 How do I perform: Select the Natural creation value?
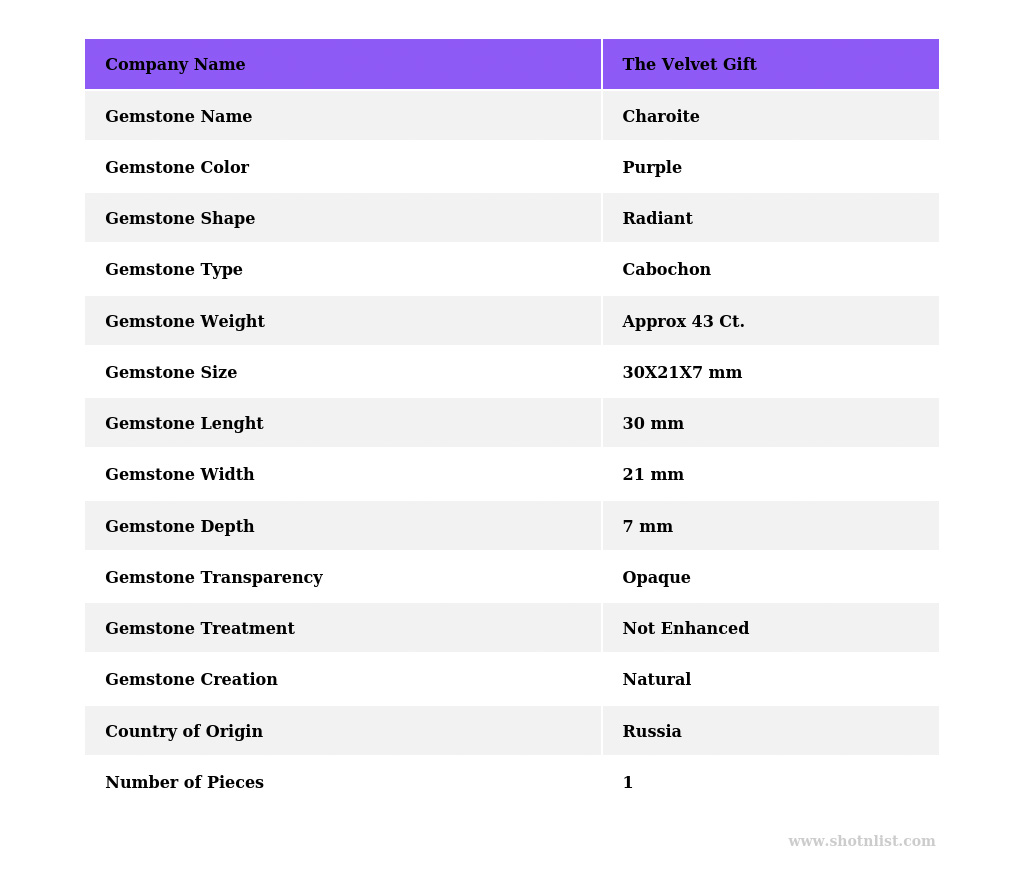(656, 680)
